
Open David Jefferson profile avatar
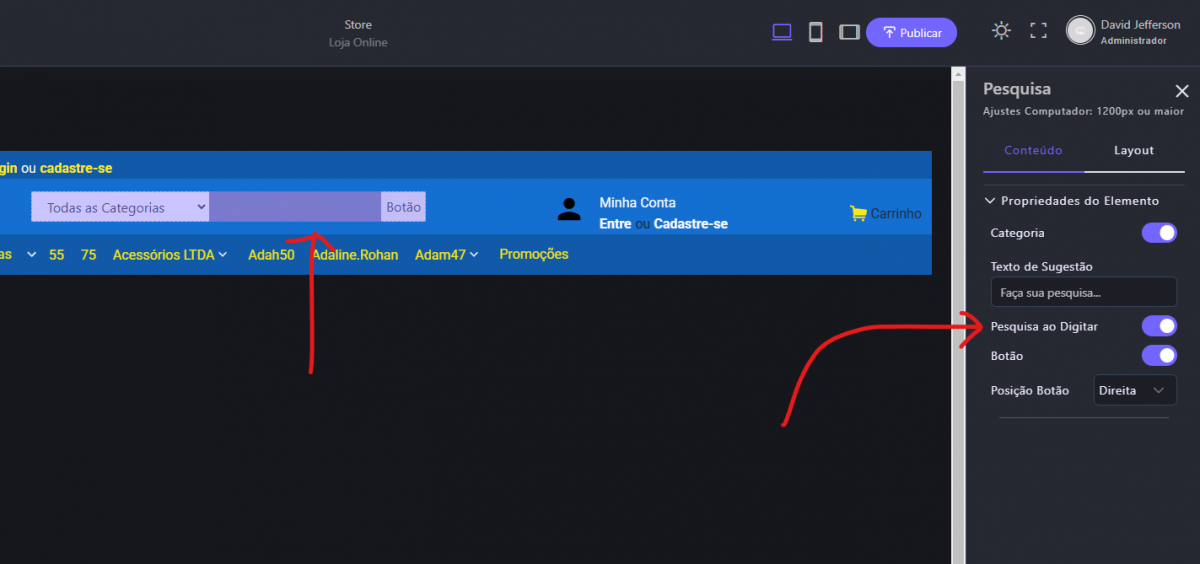tap(1080, 31)
